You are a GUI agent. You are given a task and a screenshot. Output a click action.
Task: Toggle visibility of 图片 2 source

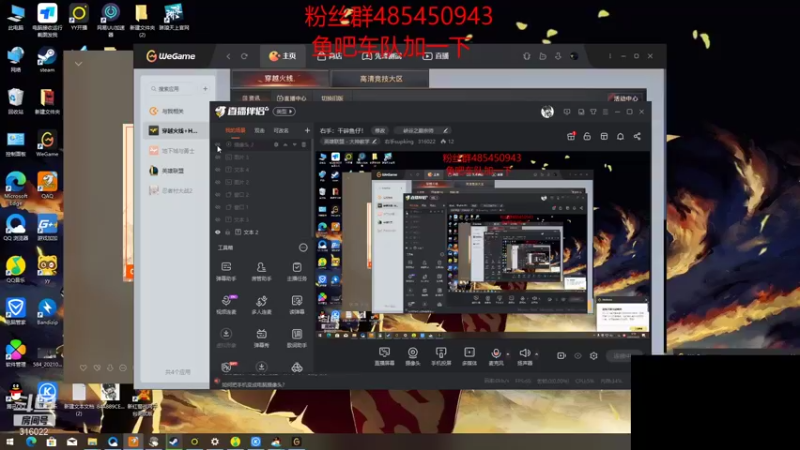pos(218,182)
